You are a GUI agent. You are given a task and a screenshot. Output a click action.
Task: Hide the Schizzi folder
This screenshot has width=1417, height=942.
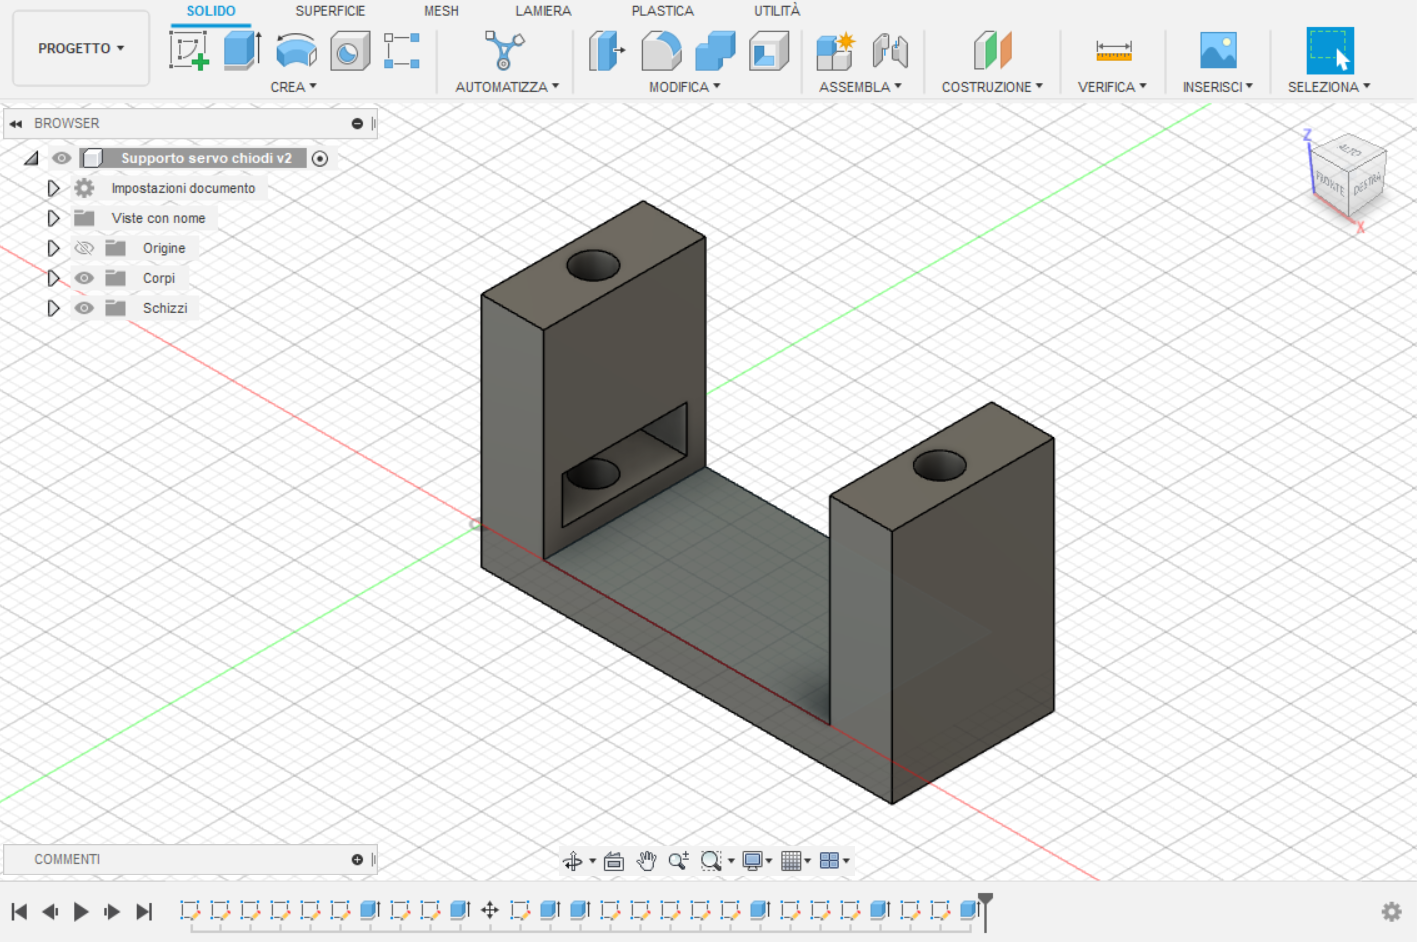pos(84,308)
